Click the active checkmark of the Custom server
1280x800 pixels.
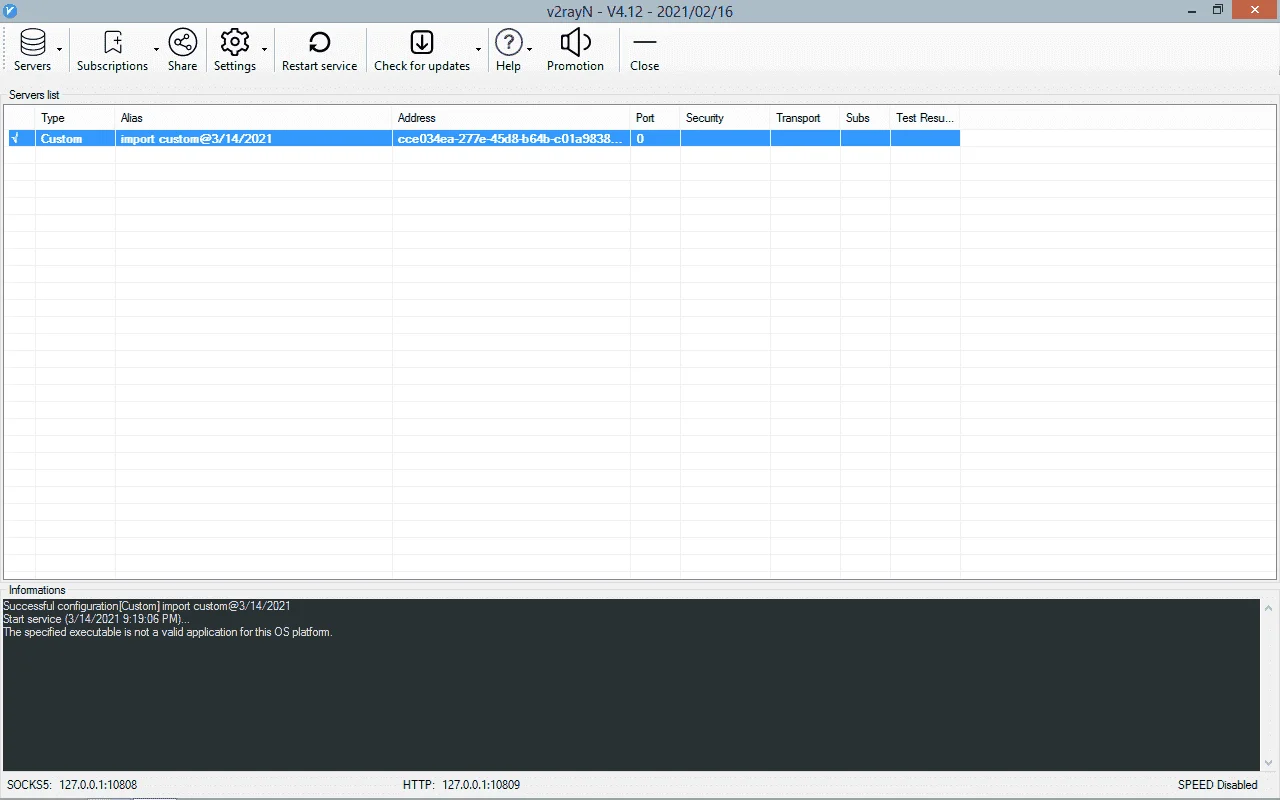[15, 139]
